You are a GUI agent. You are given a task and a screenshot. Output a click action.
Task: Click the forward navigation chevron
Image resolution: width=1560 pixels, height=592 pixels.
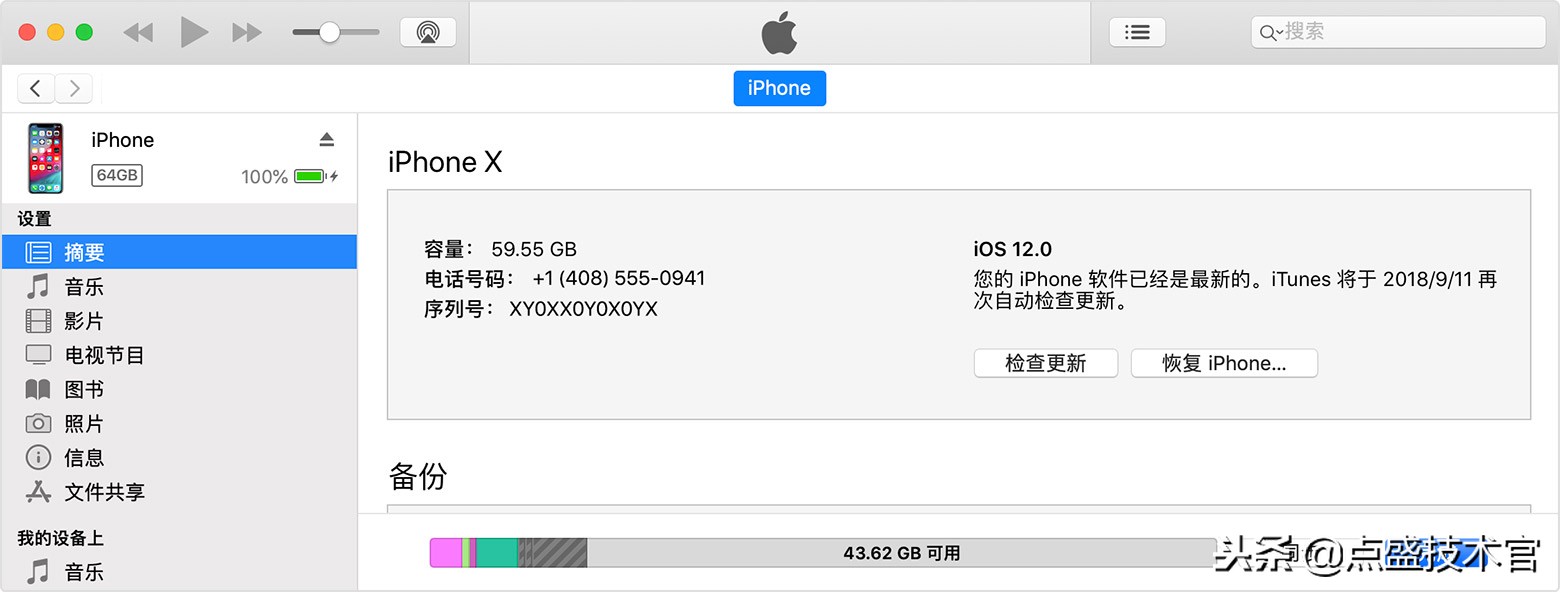[74, 88]
